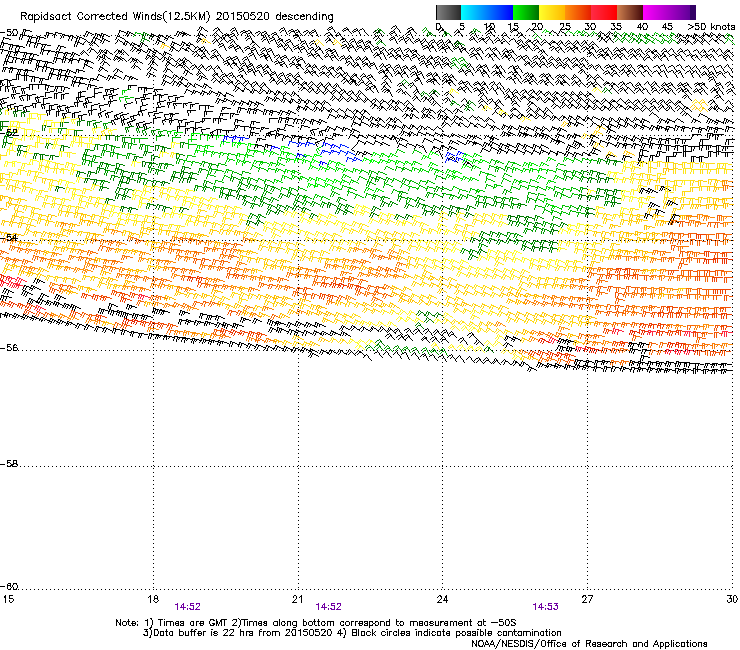Click the legend tick label 20
The height and width of the screenshot is (650, 740).
click(x=538, y=27)
